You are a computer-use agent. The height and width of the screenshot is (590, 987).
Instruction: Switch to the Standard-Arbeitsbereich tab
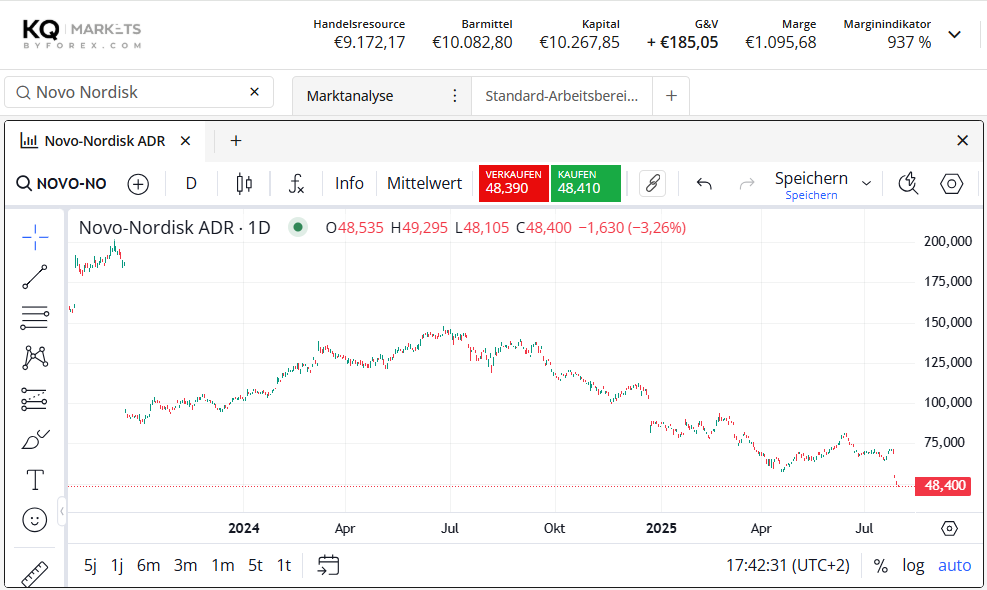pos(561,96)
